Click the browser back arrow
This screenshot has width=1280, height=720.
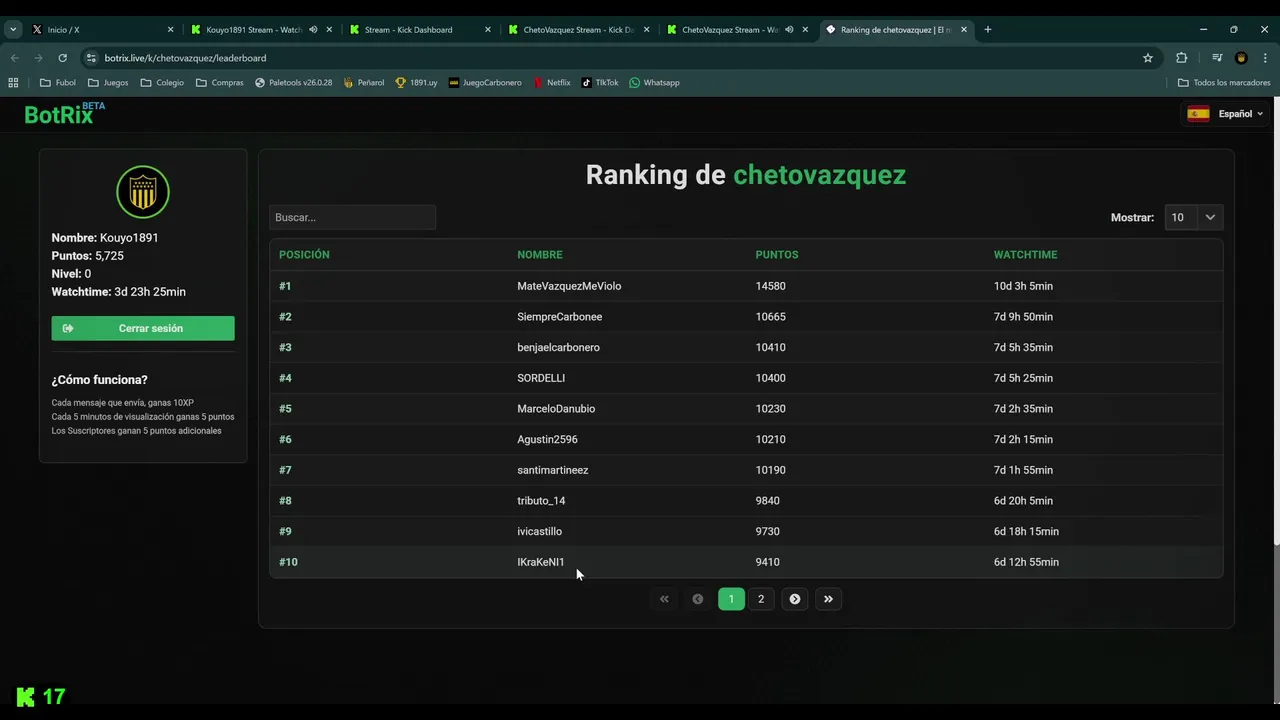[x=14, y=58]
